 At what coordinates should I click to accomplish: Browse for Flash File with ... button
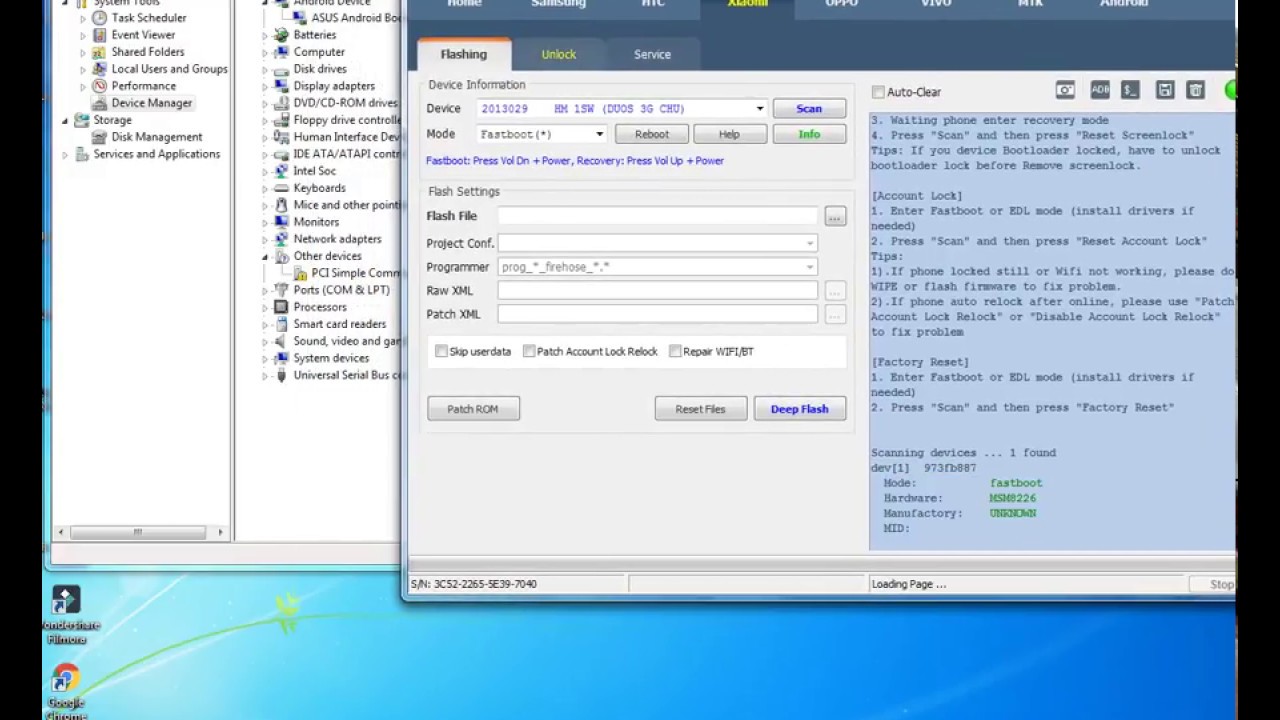tap(835, 216)
